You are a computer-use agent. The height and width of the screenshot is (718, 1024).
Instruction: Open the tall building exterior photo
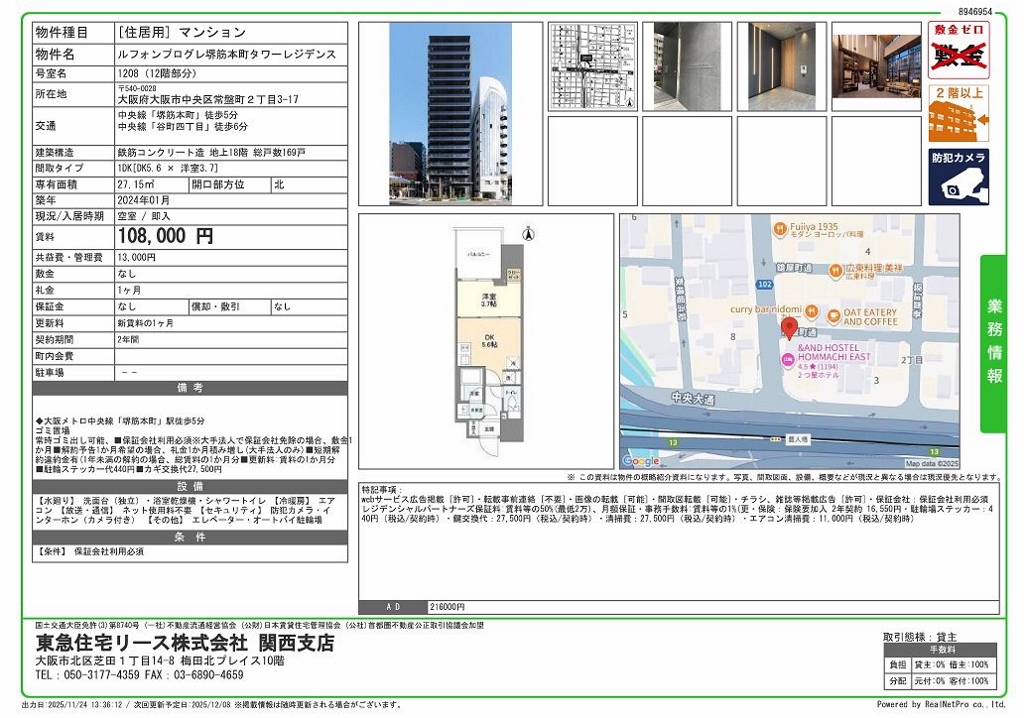(x=451, y=113)
